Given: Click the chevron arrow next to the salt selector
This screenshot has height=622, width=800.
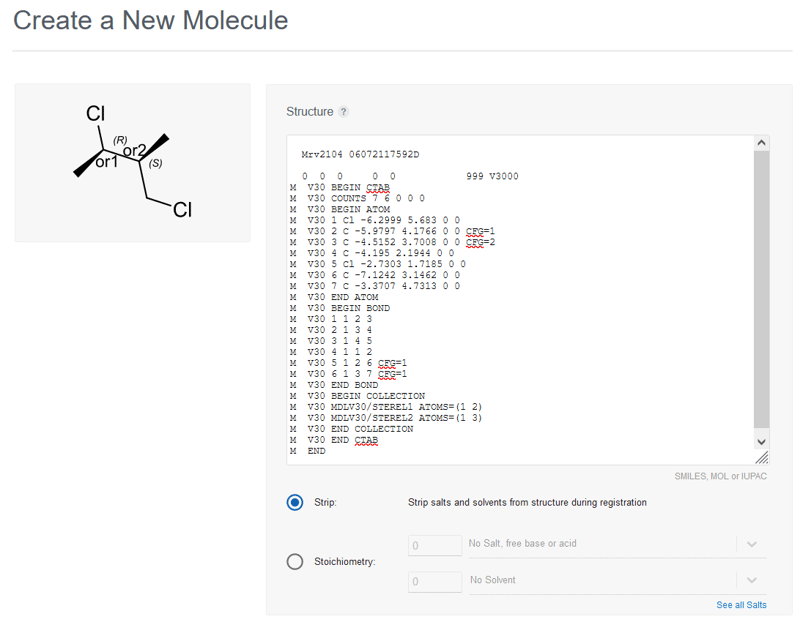Looking at the screenshot, I should pyautogui.click(x=751, y=545).
